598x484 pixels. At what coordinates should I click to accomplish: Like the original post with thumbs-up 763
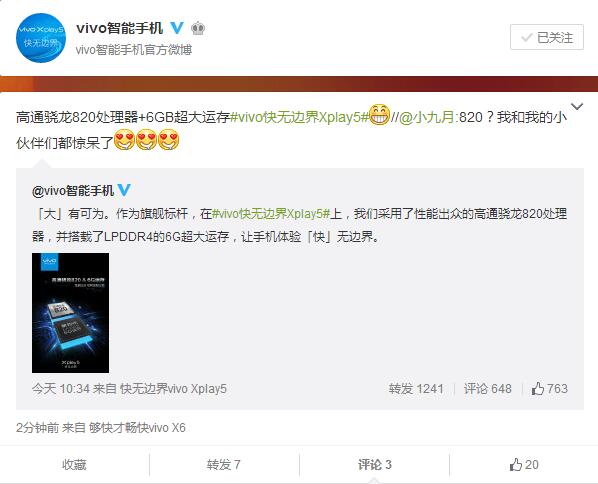pyautogui.click(x=550, y=389)
